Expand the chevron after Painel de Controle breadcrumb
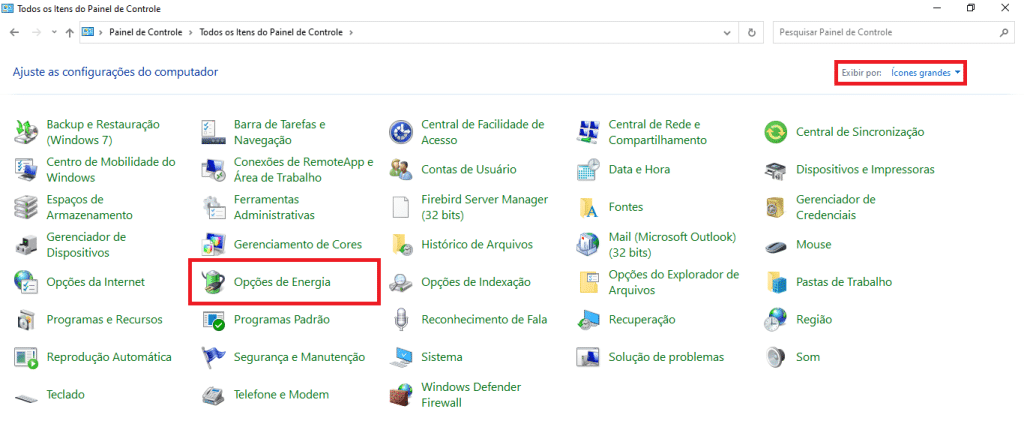The width and height of the screenshot is (1024, 436). pyautogui.click(x=190, y=33)
